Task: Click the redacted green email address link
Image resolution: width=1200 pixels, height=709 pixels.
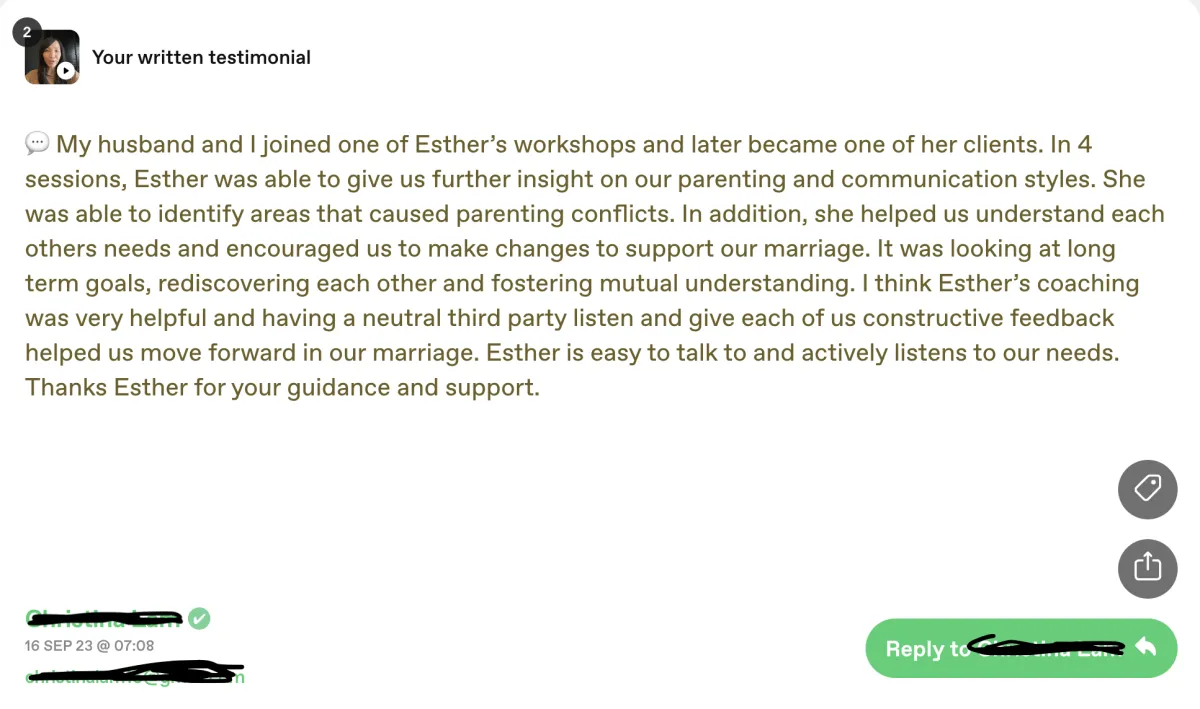Action: pyautogui.click(x=135, y=675)
